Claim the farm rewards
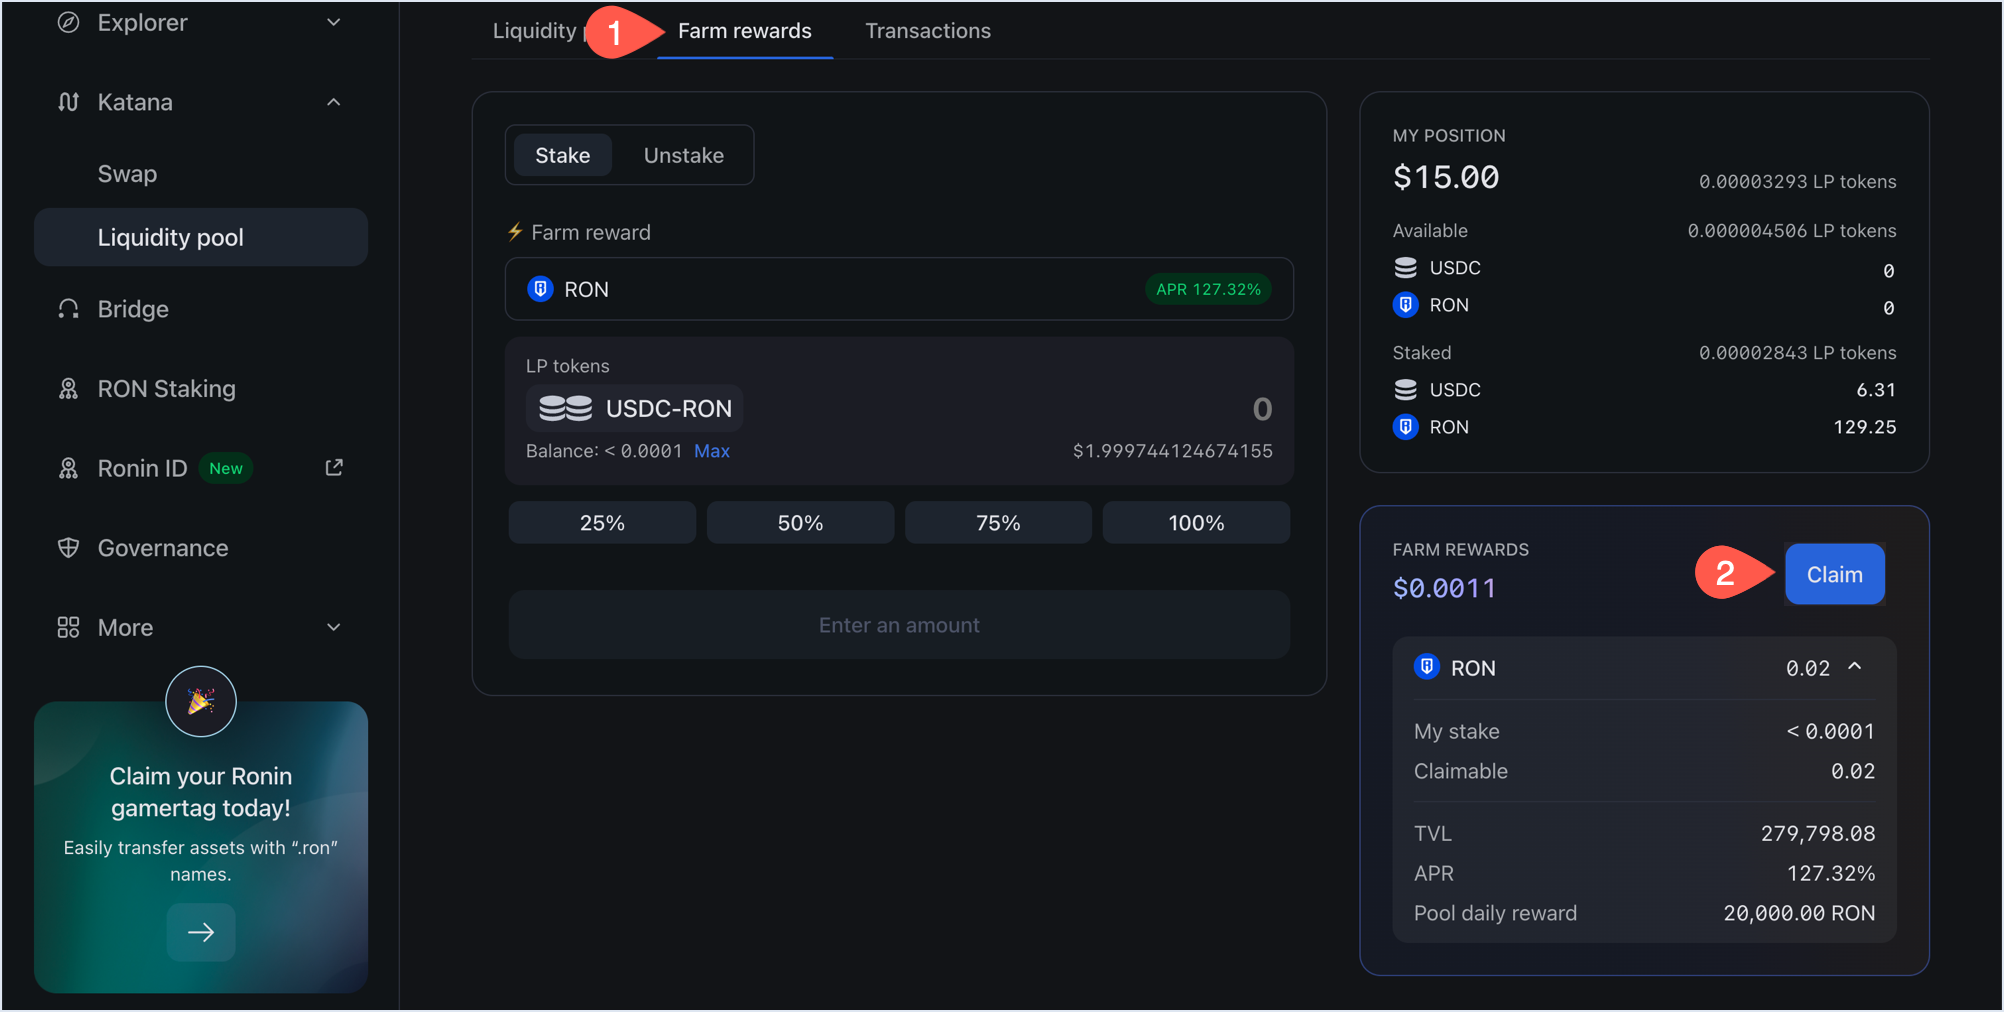The image size is (2004, 1012). click(x=1834, y=574)
